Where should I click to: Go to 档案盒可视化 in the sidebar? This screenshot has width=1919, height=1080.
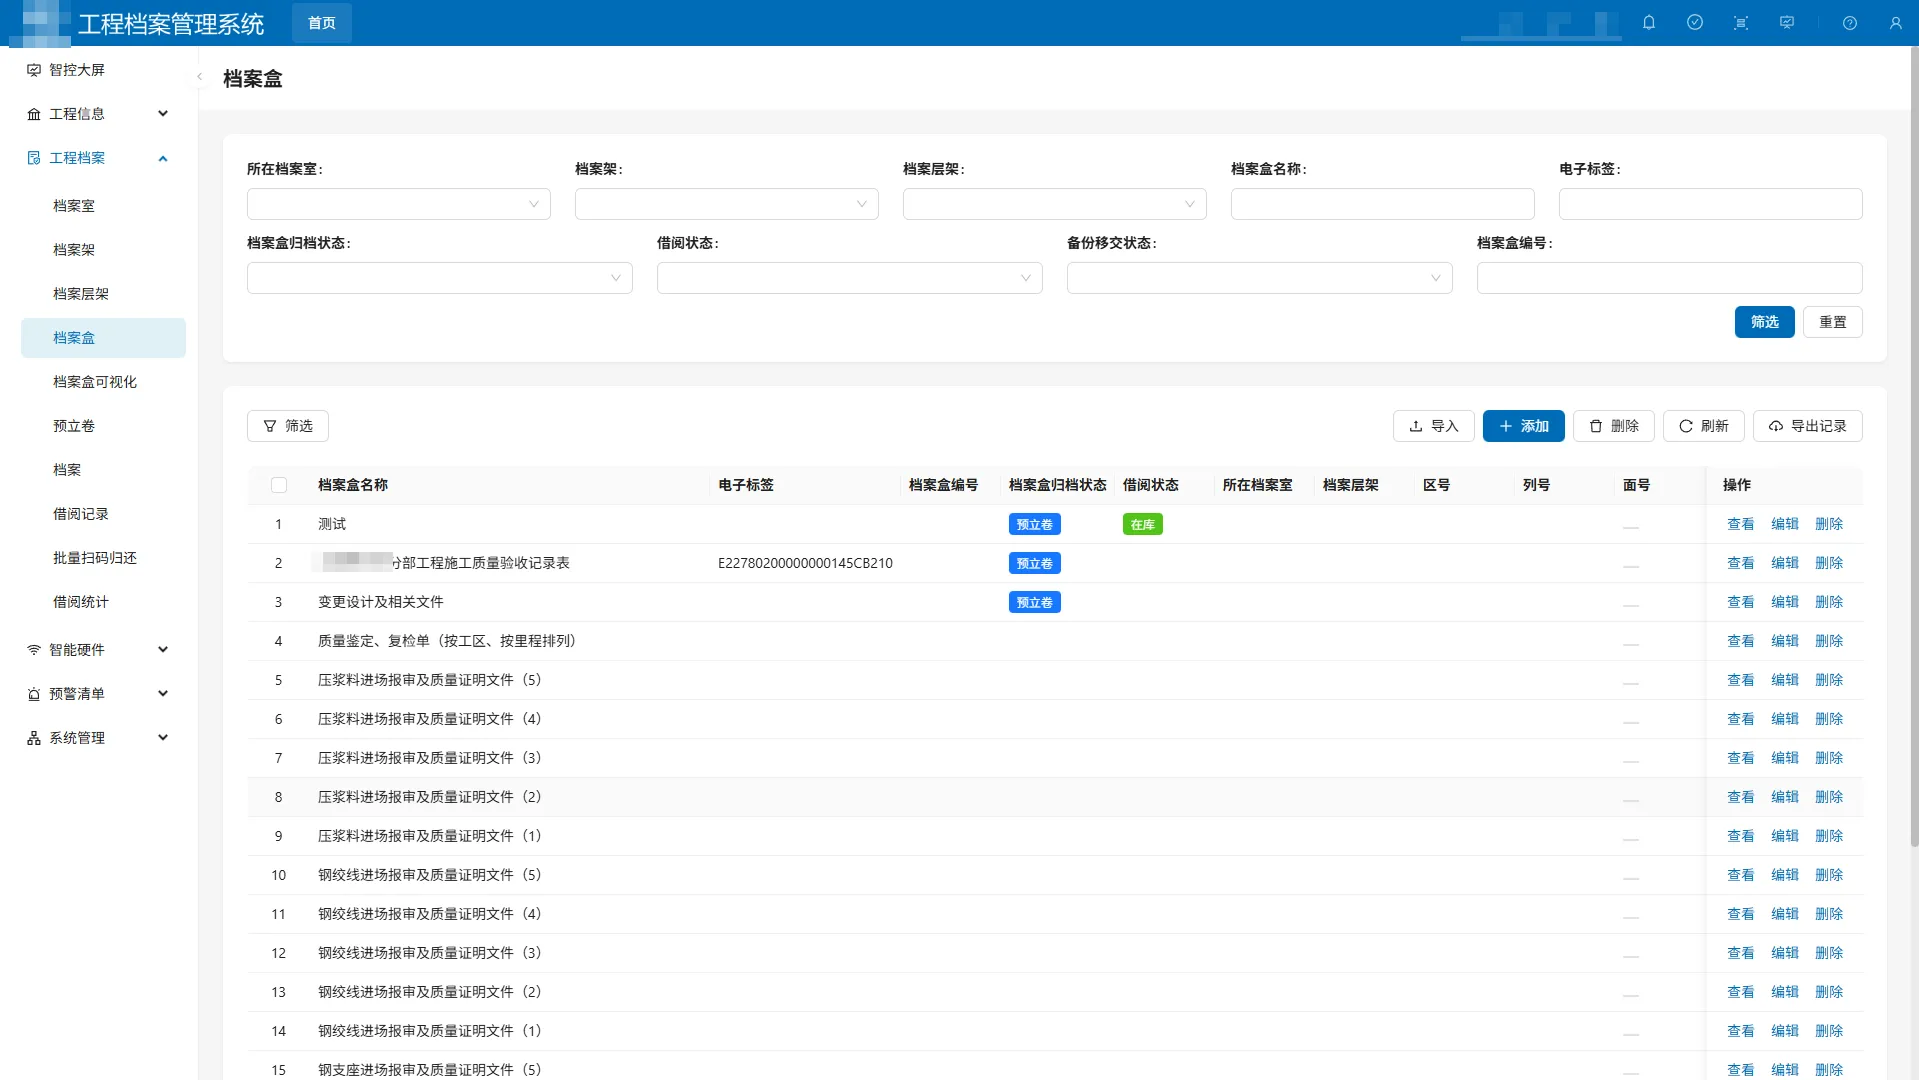95,382
